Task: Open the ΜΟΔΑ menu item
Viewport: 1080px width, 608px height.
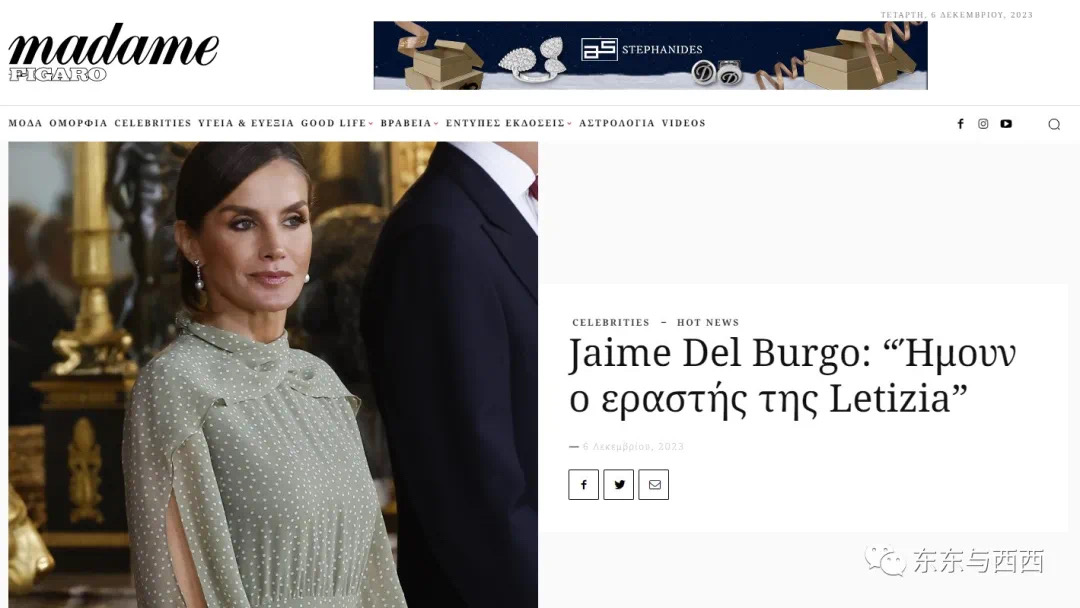Action: tap(25, 123)
